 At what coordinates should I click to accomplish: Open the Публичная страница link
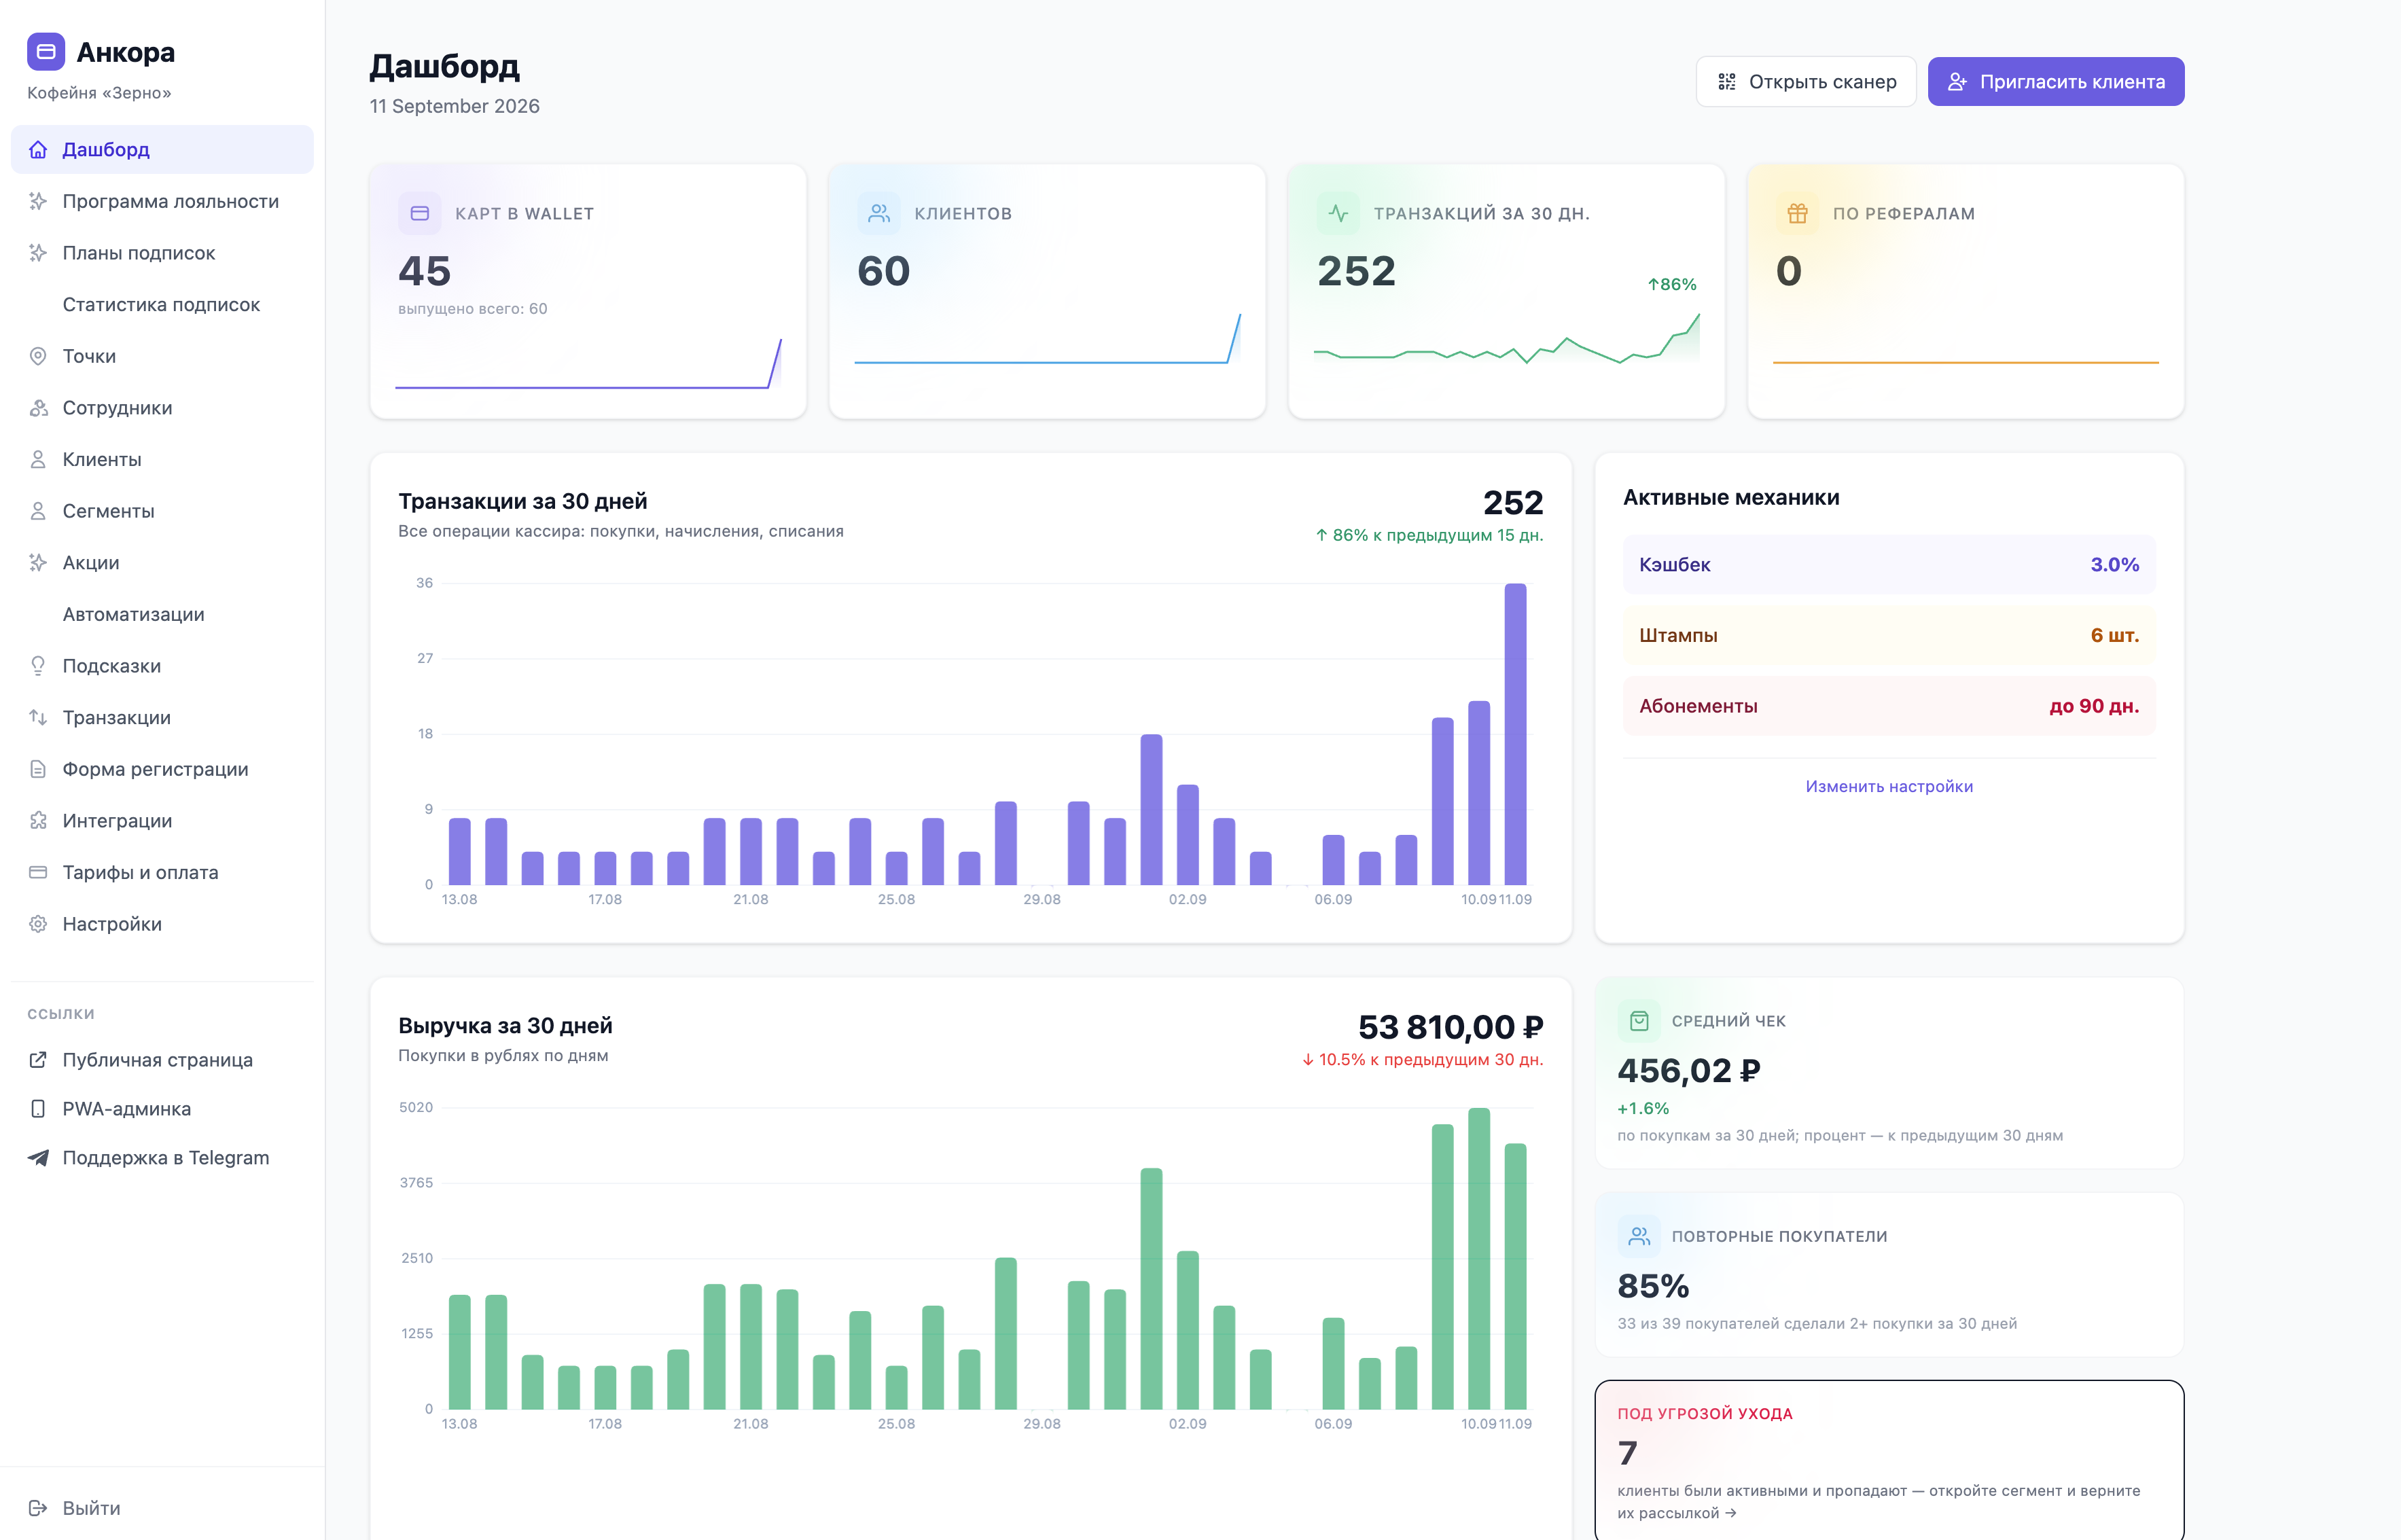click(162, 1060)
